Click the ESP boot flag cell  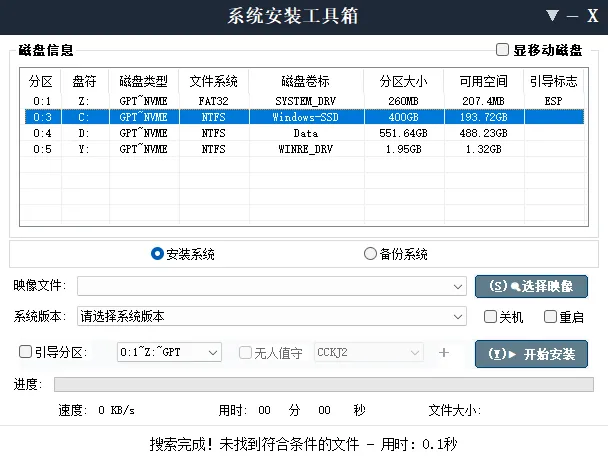coord(553,101)
